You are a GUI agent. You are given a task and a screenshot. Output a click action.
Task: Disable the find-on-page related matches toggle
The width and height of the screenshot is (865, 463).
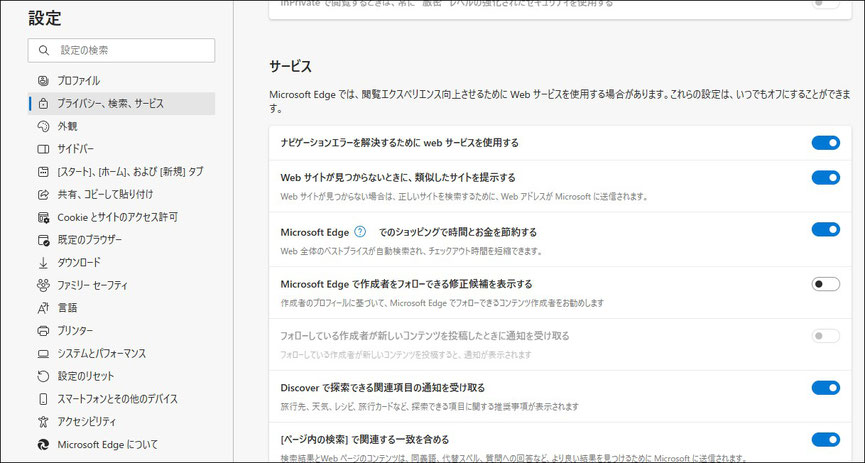pyautogui.click(x=825, y=439)
